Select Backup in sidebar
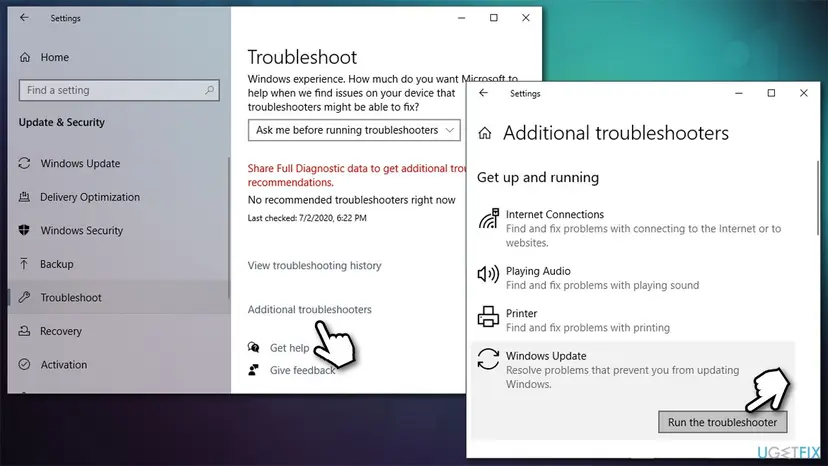828x466 pixels. pos(57,264)
